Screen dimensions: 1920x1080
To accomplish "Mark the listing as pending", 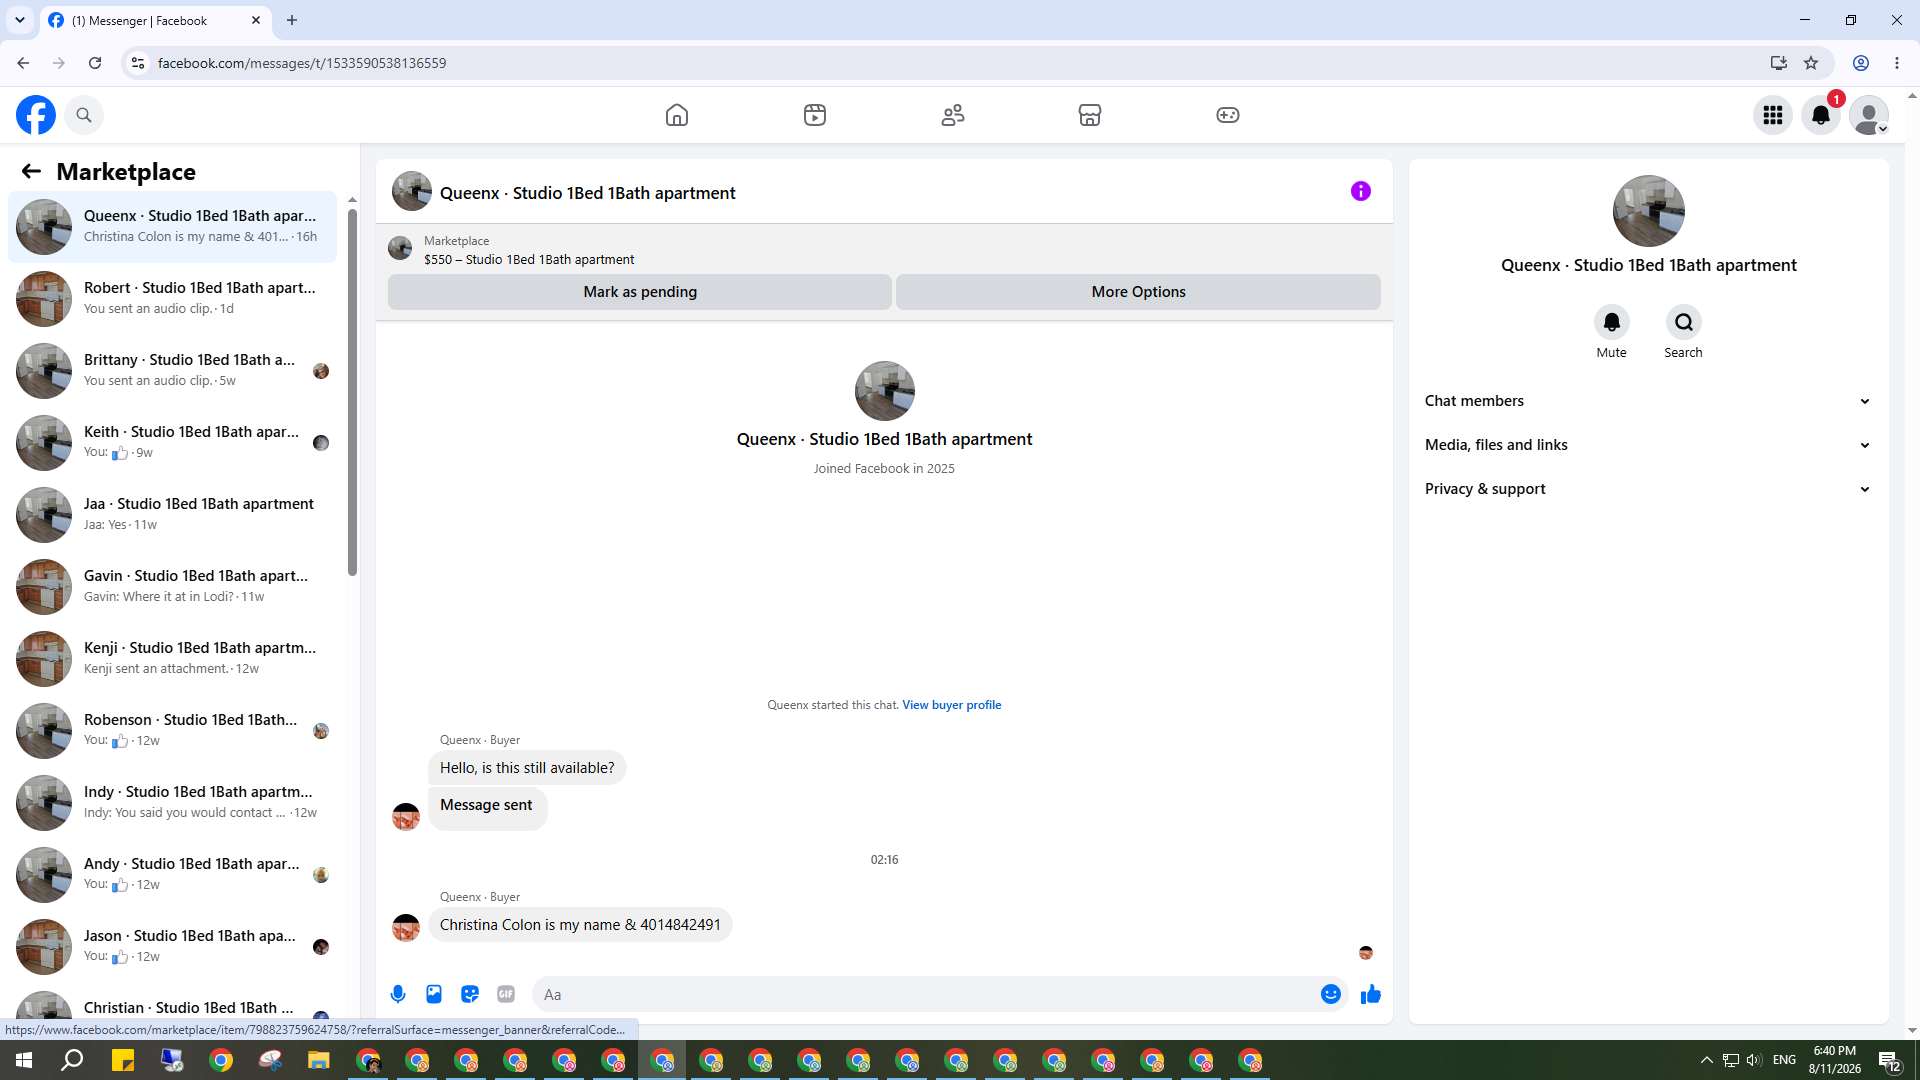I will (x=640, y=292).
